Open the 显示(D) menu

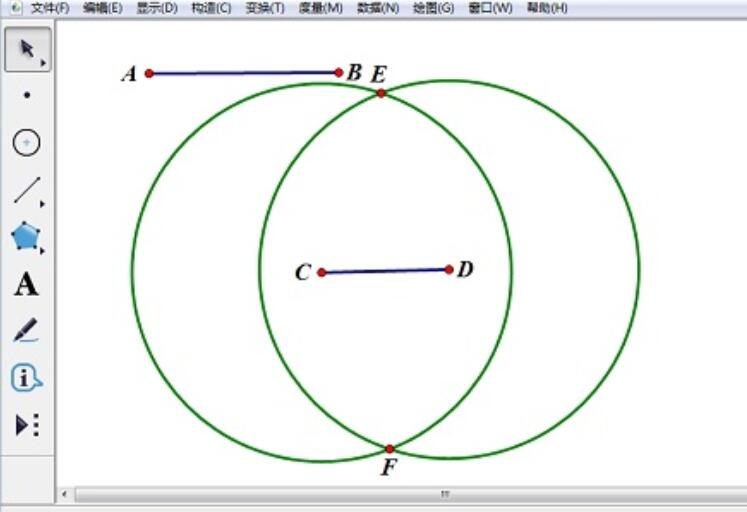pos(157,8)
